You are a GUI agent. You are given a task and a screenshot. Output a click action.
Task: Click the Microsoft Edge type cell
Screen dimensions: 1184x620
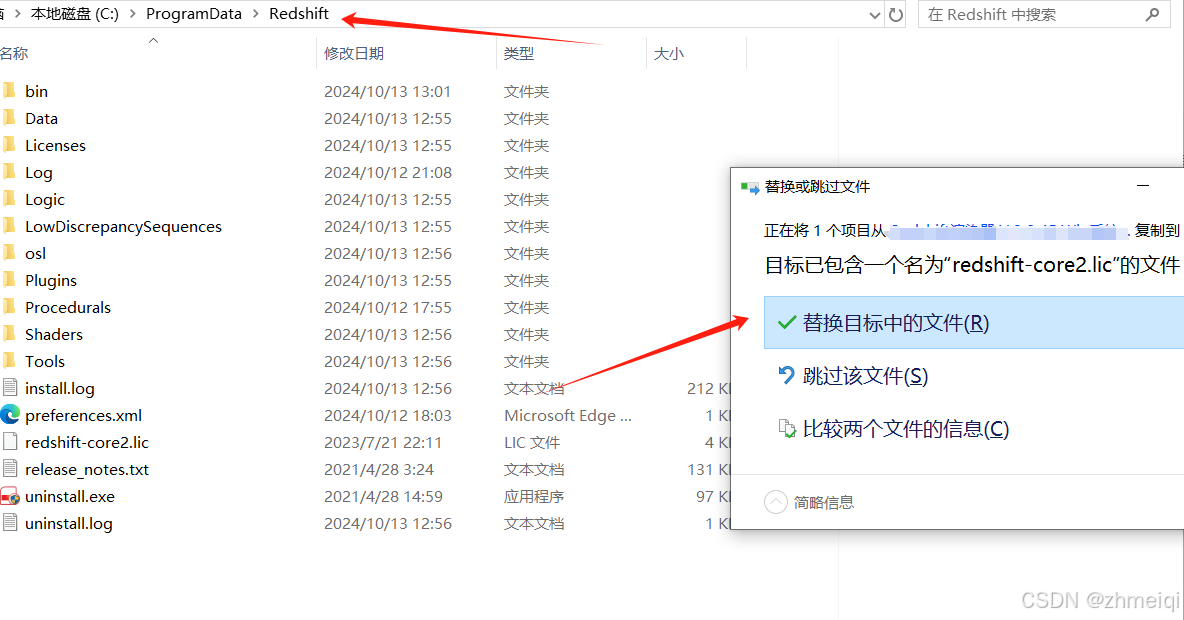568,415
